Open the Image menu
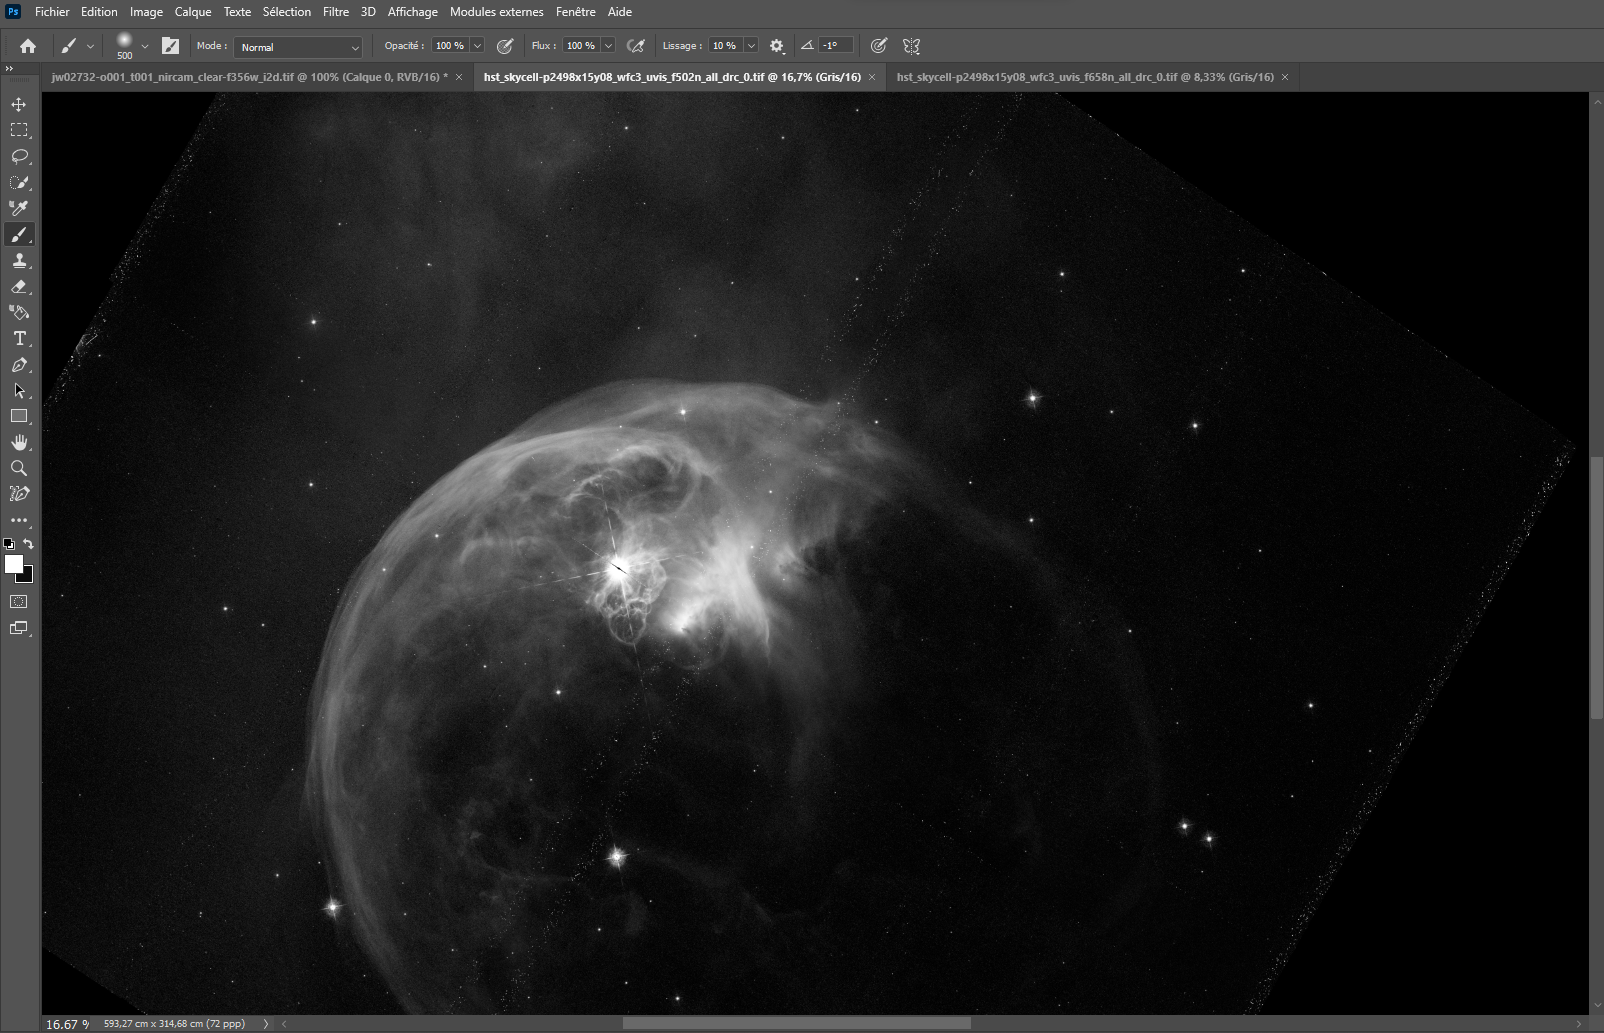The width and height of the screenshot is (1604, 1033). pyautogui.click(x=146, y=12)
